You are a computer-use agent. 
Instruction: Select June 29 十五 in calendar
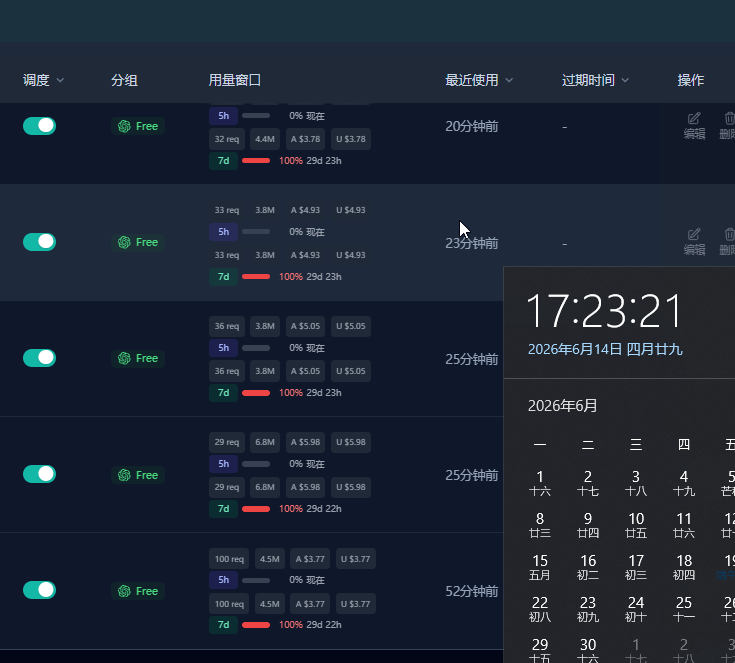pyautogui.click(x=540, y=650)
